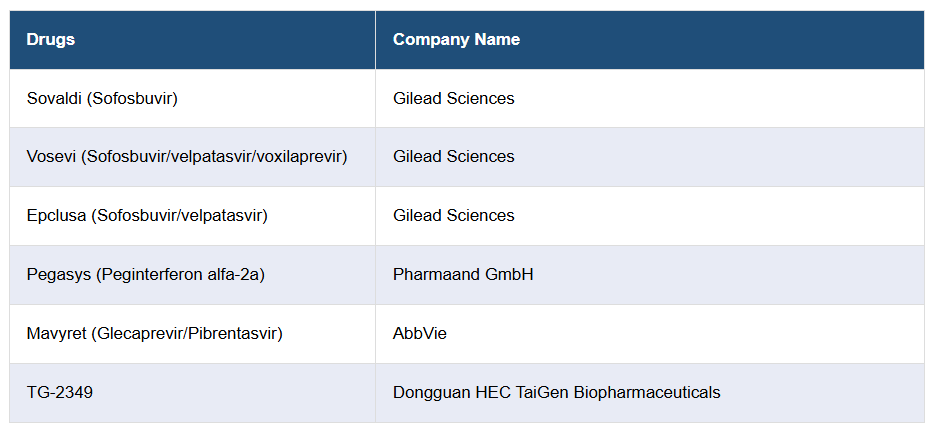Click Gilead Sciences in the Sovaldi row
The image size is (936, 433).
[453, 98]
